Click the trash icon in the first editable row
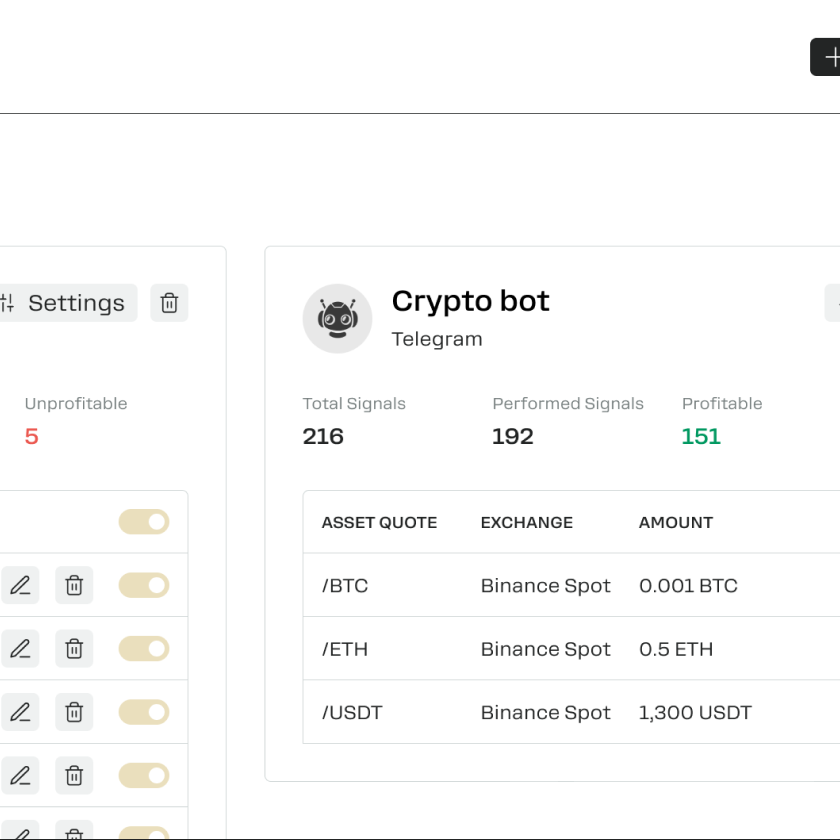 [74, 585]
